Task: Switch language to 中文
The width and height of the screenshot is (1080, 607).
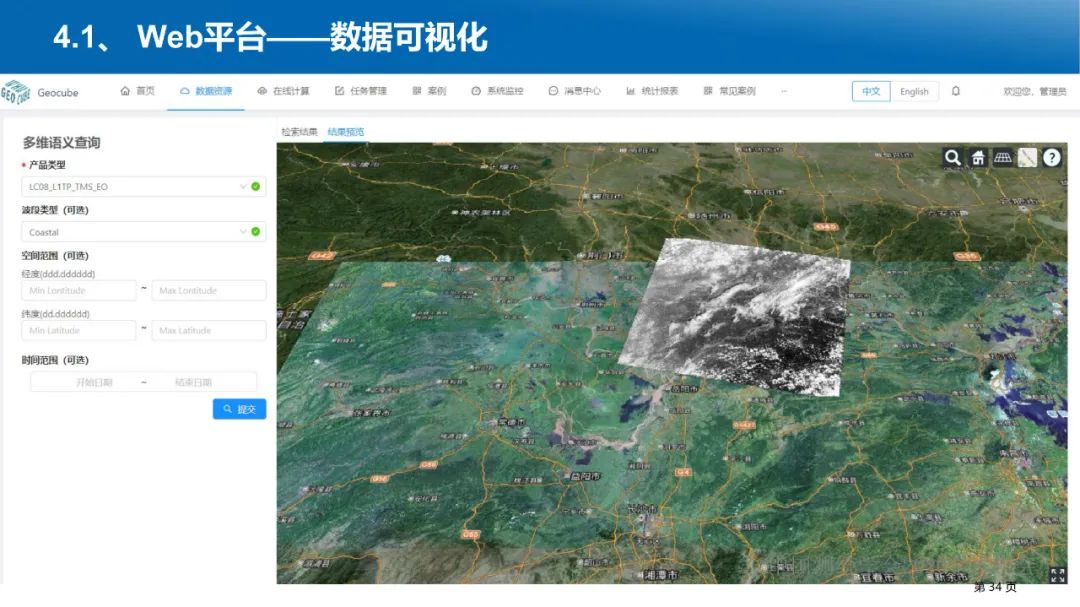Action: pos(870,91)
